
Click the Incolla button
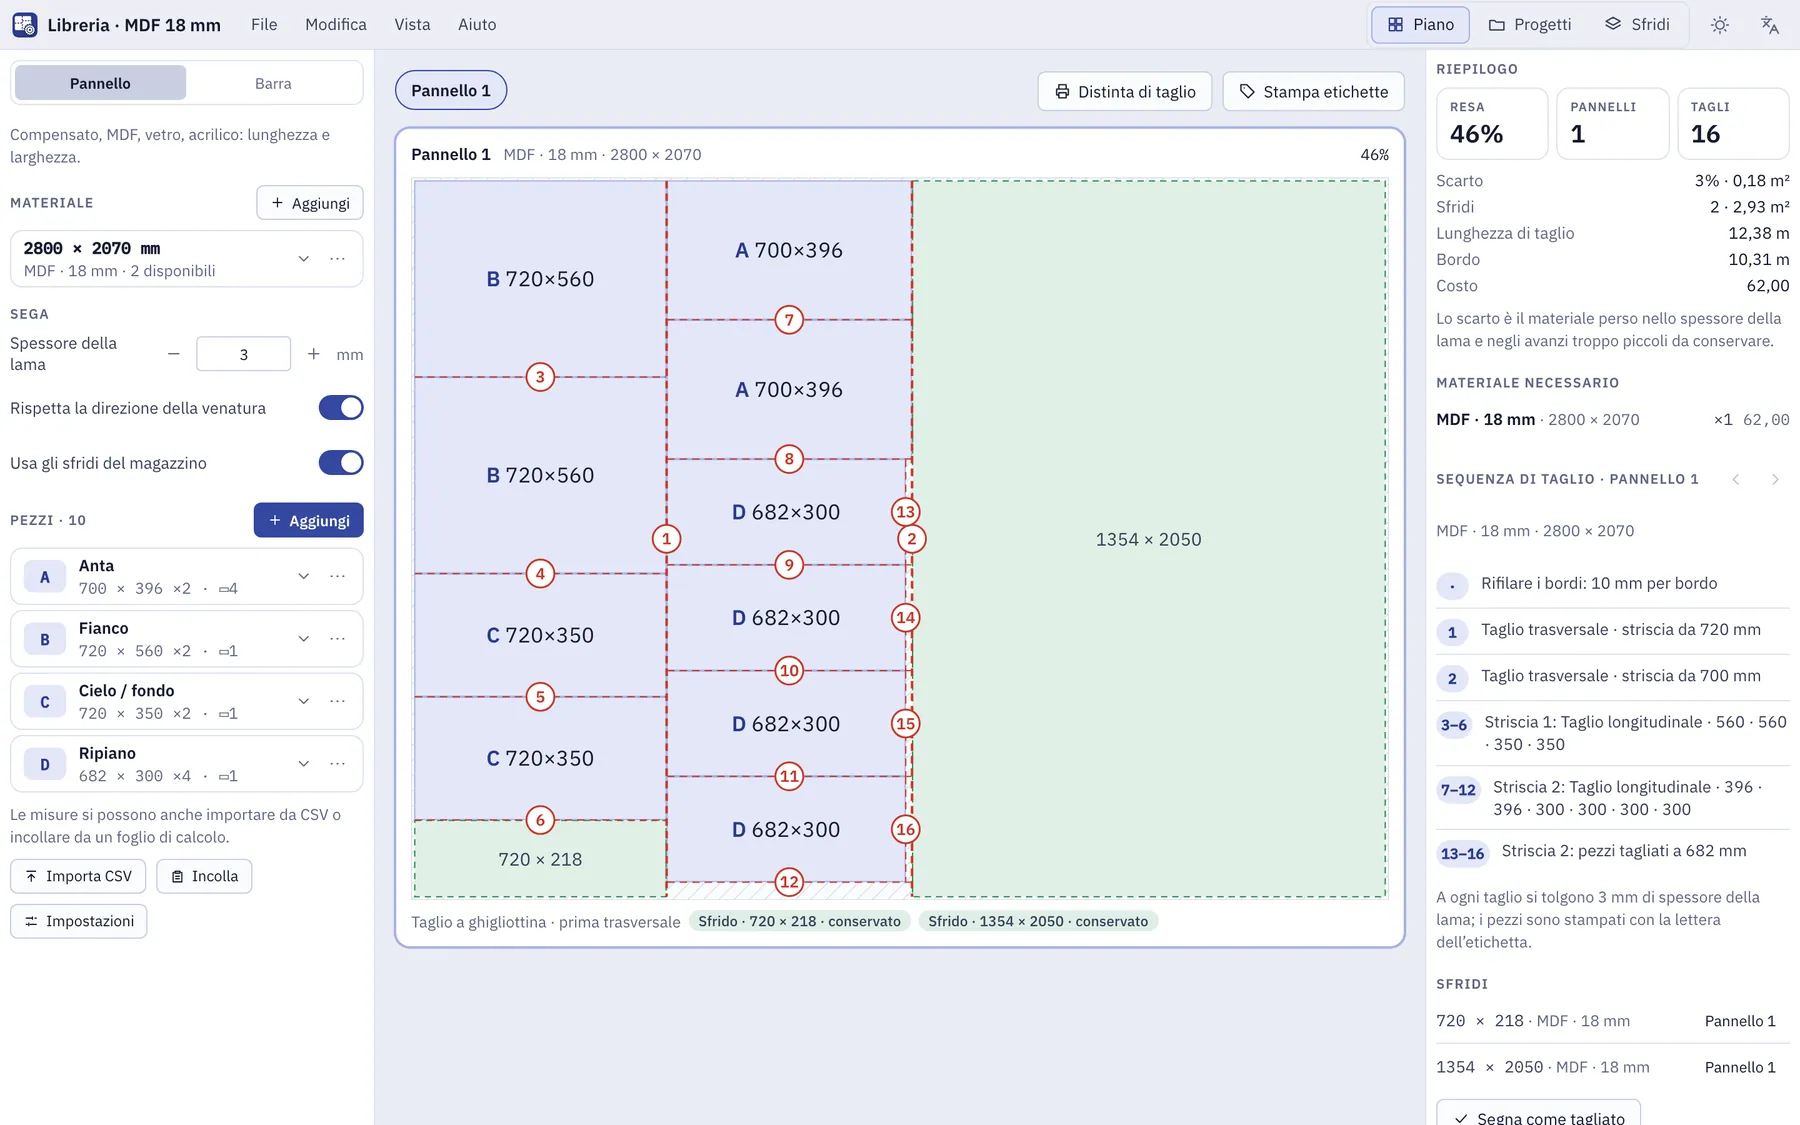click(x=204, y=876)
